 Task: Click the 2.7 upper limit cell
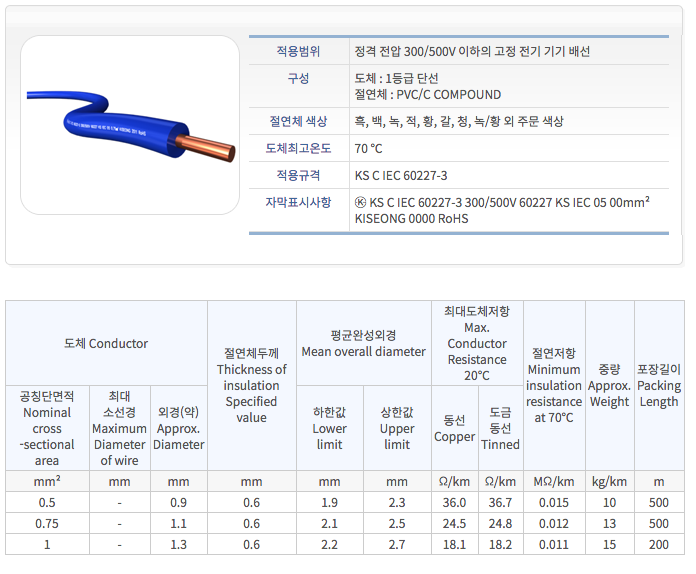point(397,544)
